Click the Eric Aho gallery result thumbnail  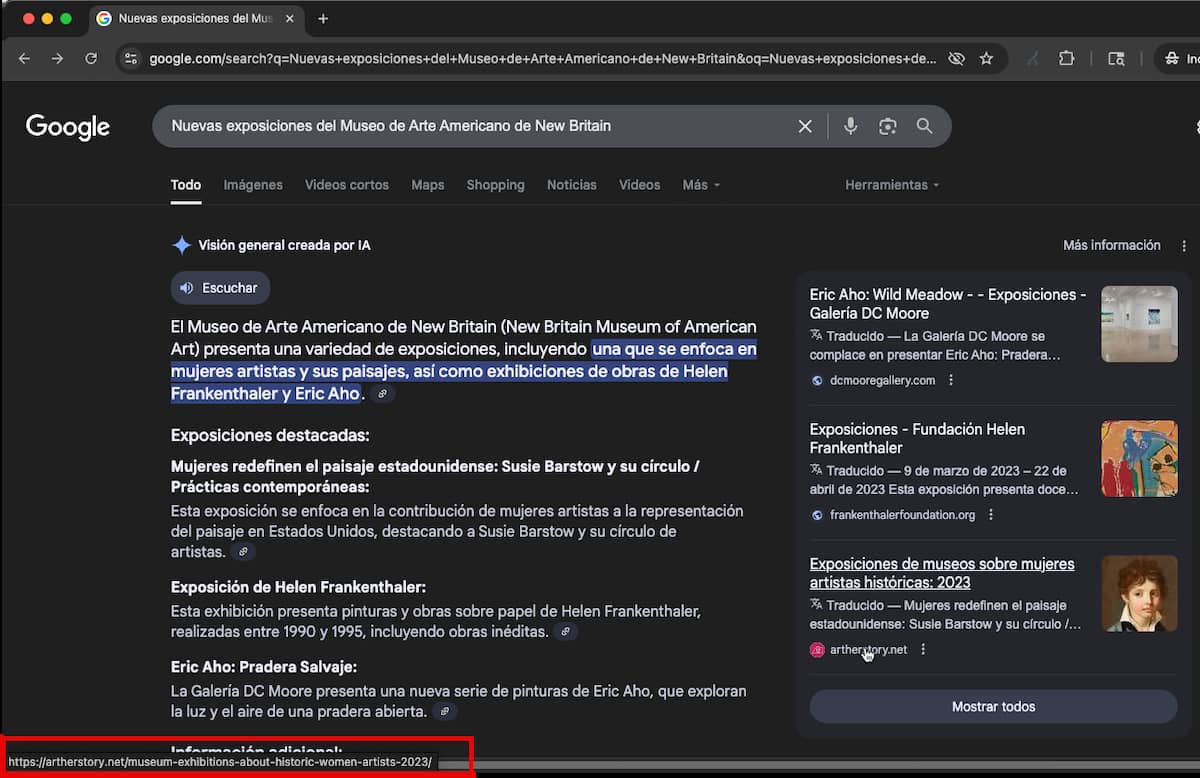[1139, 324]
